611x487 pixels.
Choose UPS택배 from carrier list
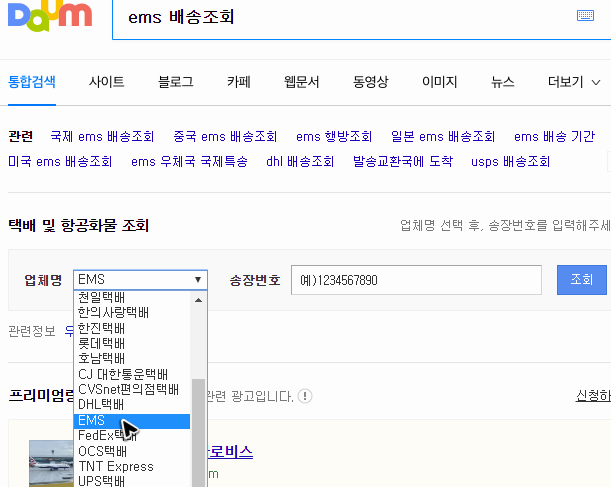tap(132, 481)
